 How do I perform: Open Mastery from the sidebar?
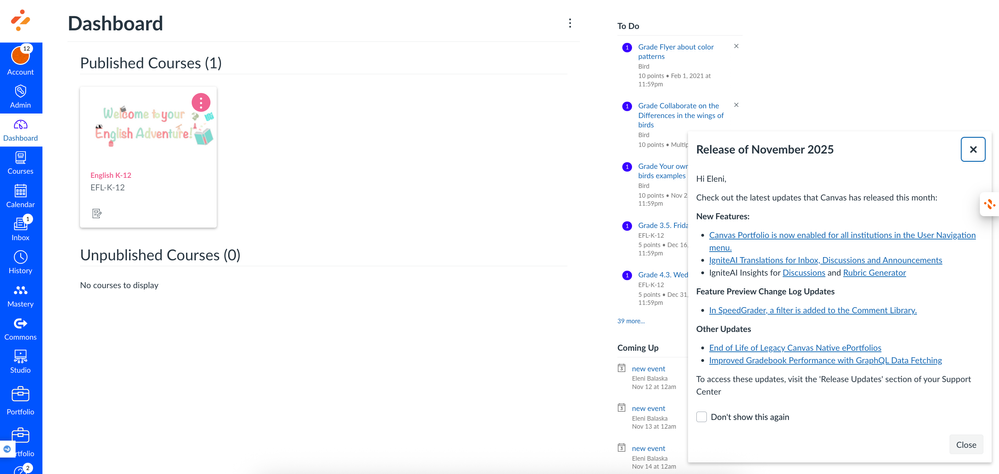click(x=20, y=295)
